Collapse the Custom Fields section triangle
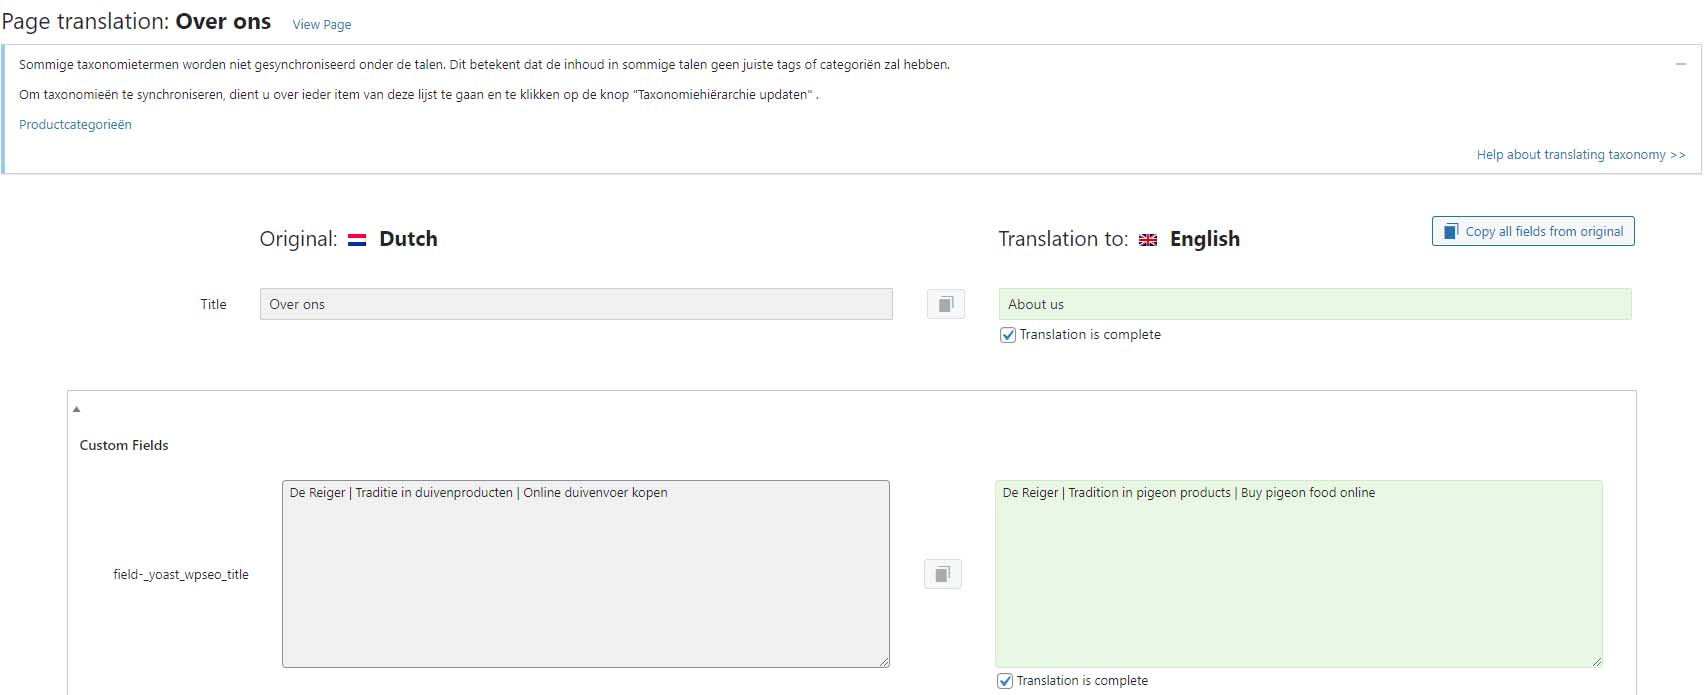Screen dimensions: 1708x695 click(76, 409)
